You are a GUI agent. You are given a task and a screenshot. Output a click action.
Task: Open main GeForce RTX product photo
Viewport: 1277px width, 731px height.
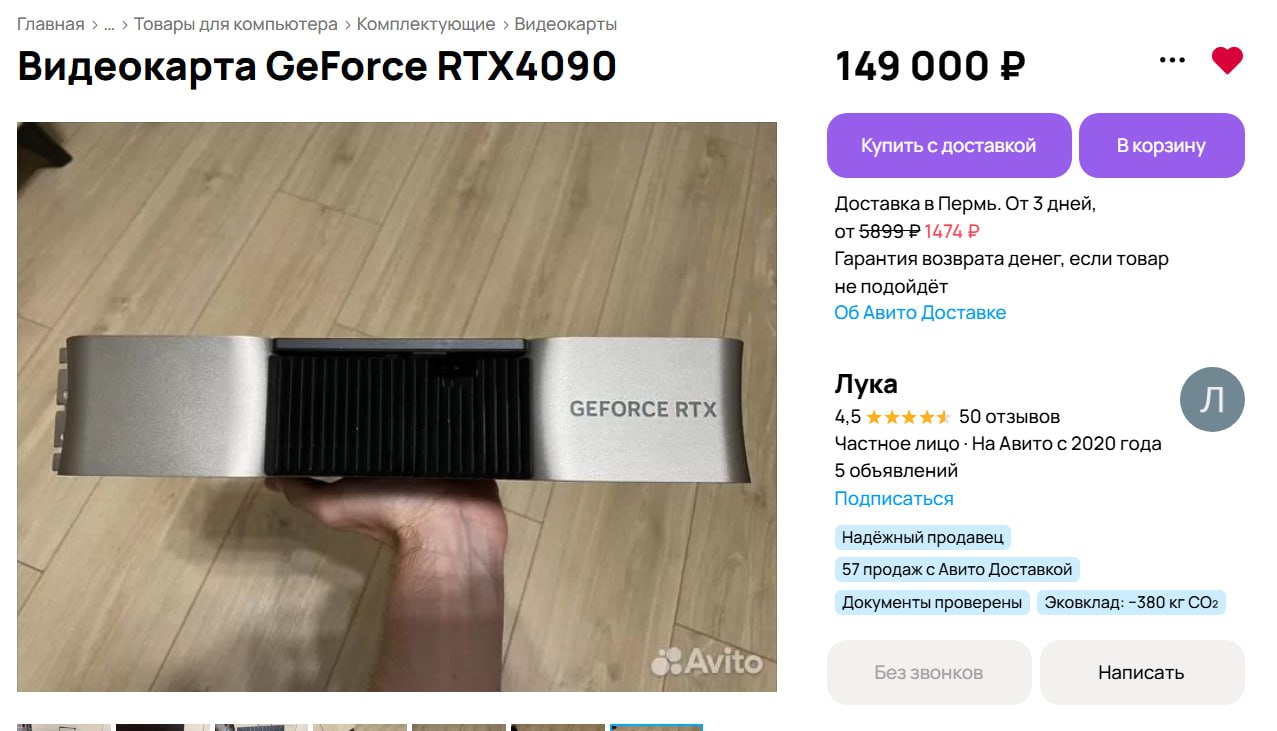coord(397,407)
